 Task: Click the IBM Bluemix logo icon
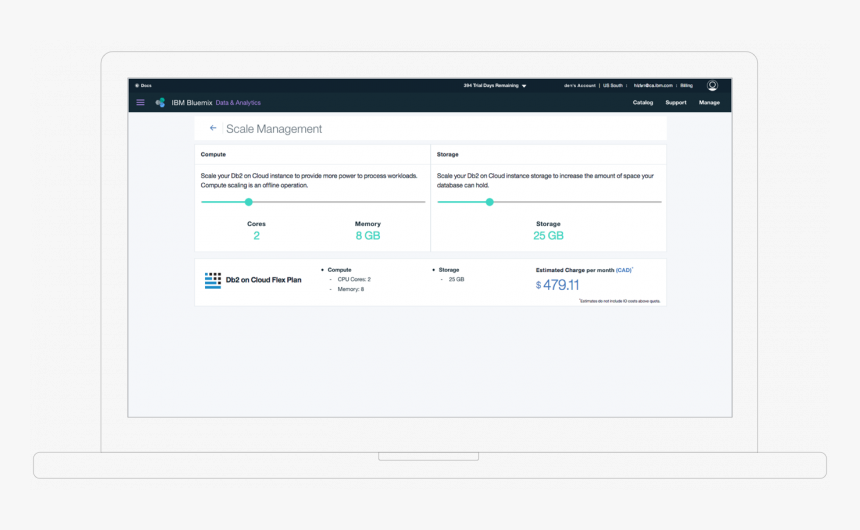[160, 103]
